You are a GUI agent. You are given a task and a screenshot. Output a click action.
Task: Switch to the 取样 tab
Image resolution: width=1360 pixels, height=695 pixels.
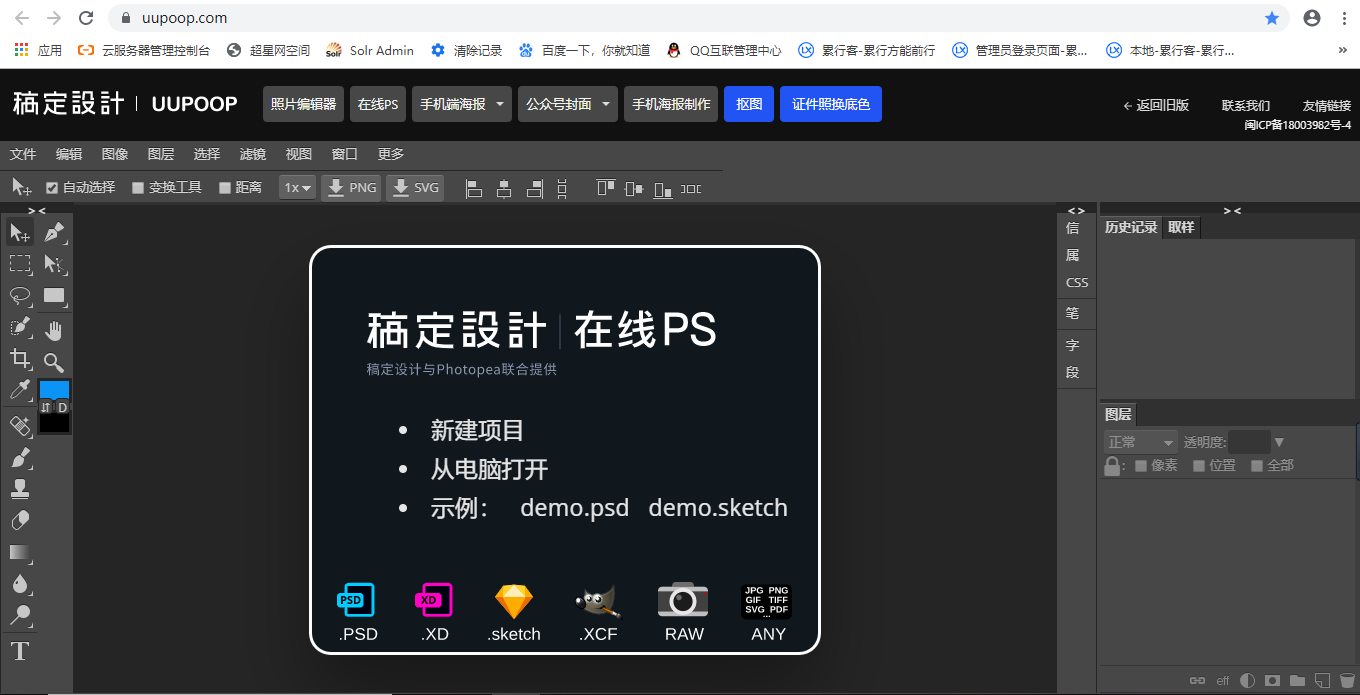pos(1181,227)
